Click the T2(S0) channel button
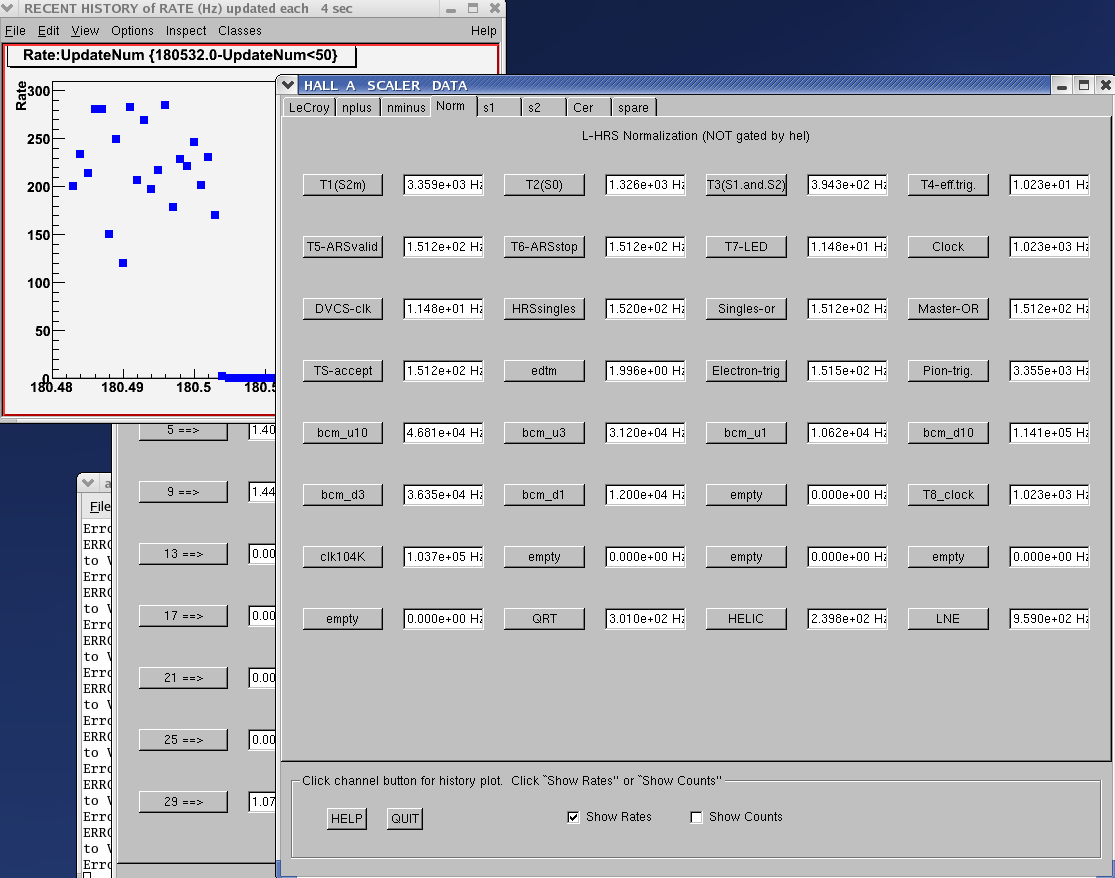 [544, 185]
